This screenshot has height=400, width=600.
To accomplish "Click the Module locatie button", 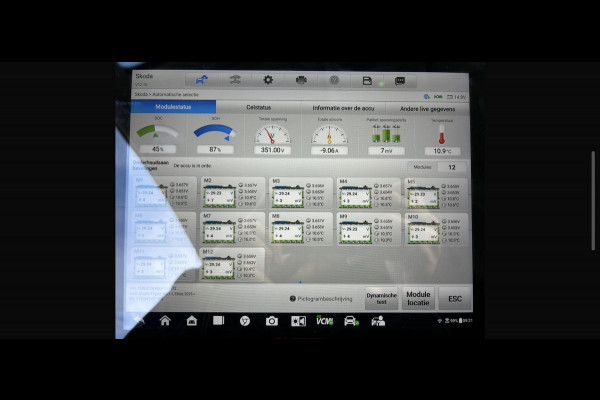I will [x=418, y=299].
